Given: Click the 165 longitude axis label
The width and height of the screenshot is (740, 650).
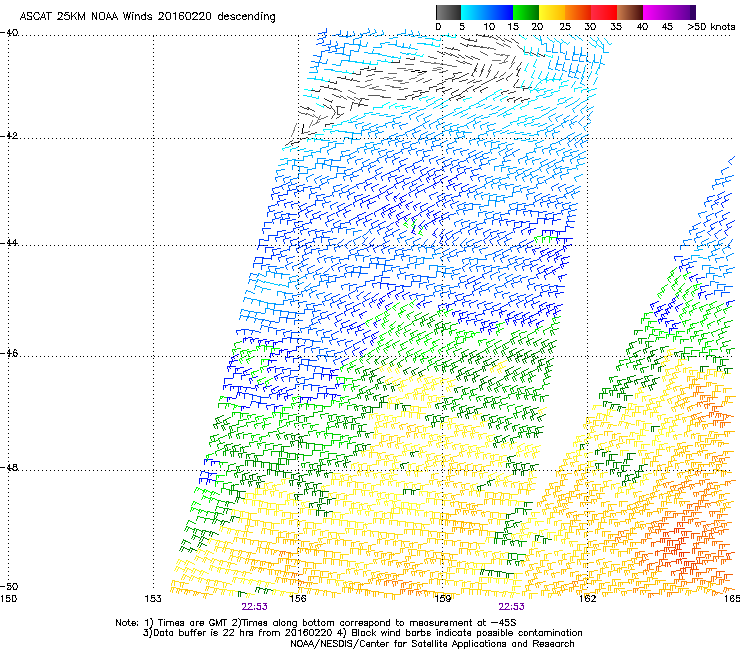Looking at the screenshot, I should pos(732,599).
